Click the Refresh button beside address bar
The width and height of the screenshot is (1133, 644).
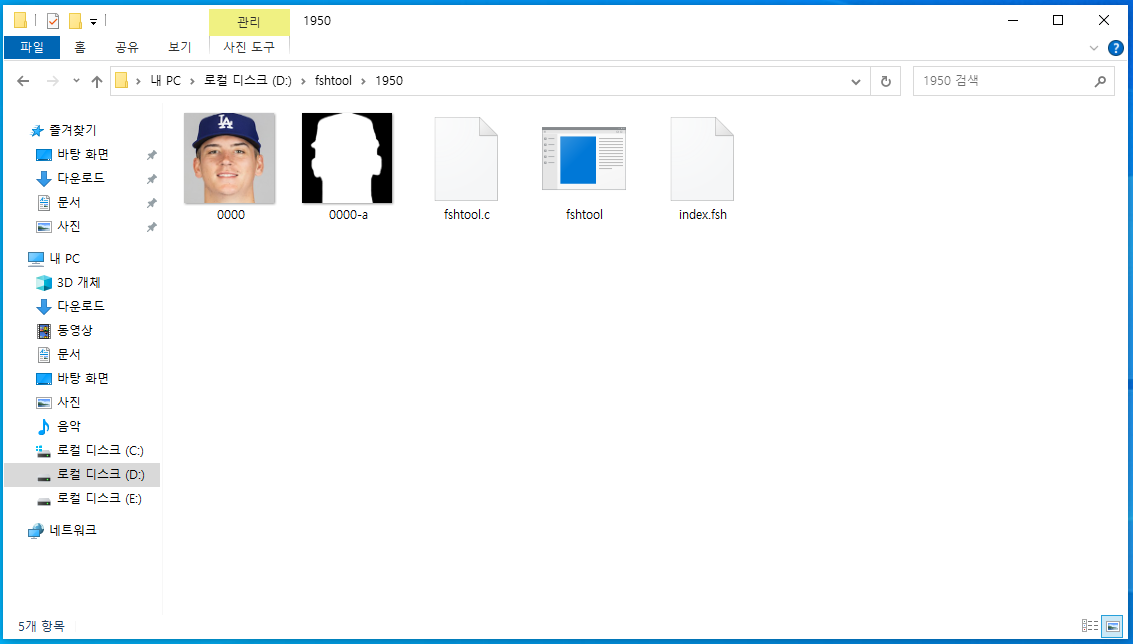[885, 81]
